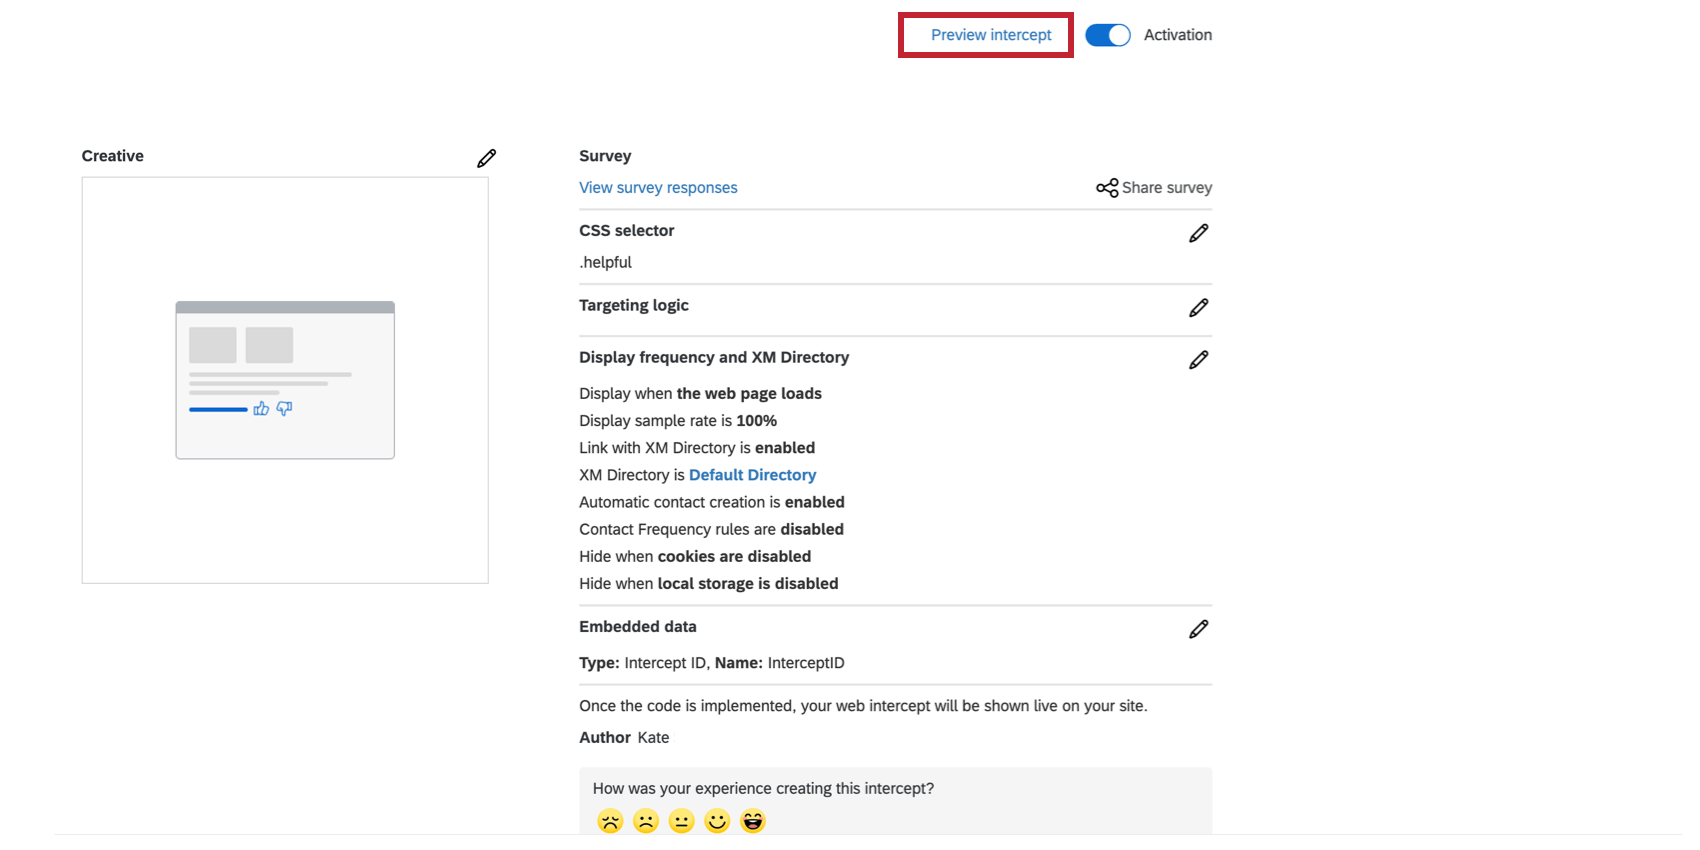Screen dimensions: 1700x850
Task: Select the very sad face emoji rating
Action: point(609,821)
